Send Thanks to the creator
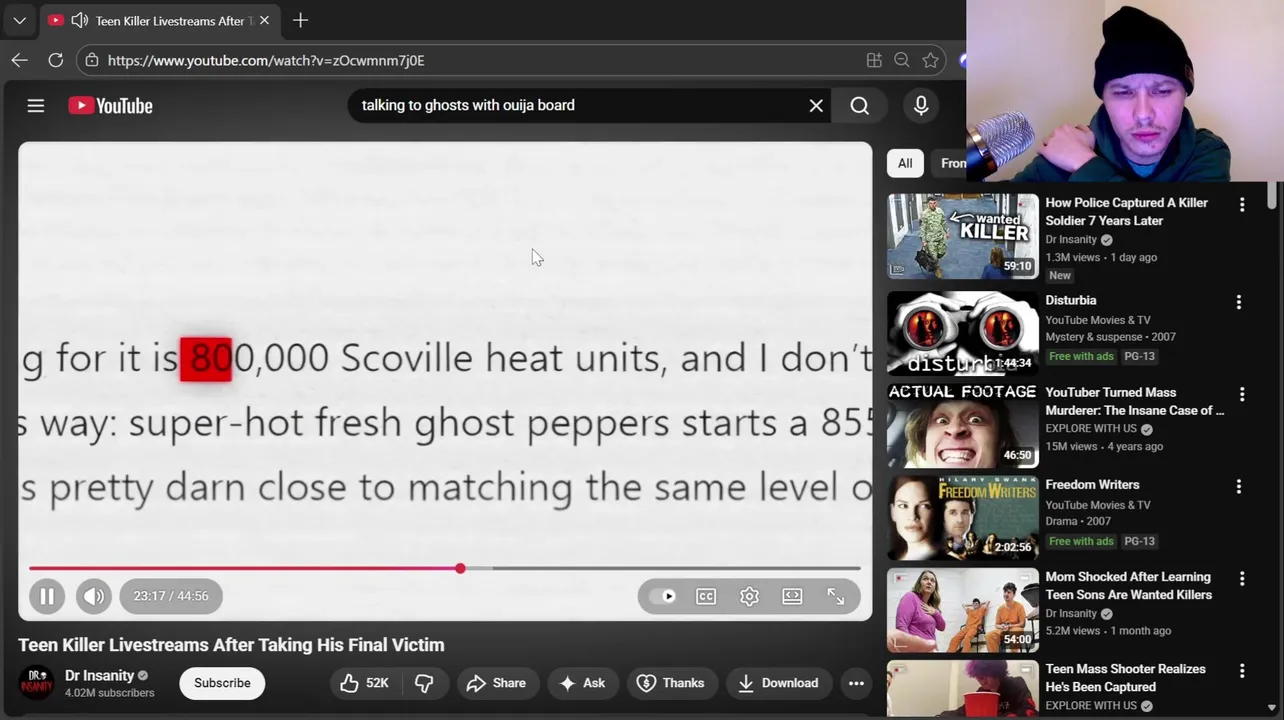 671,683
